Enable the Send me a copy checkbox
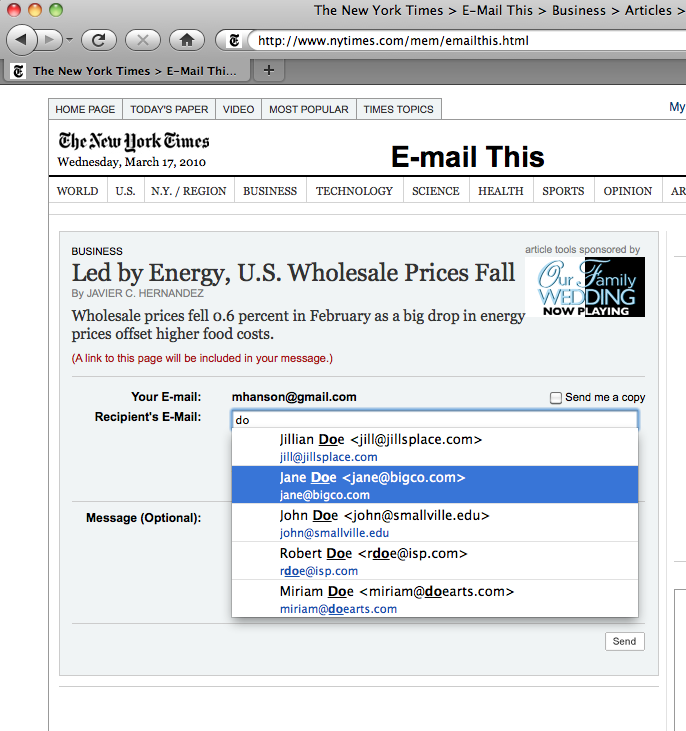686x731 pixels. [556, 398]
